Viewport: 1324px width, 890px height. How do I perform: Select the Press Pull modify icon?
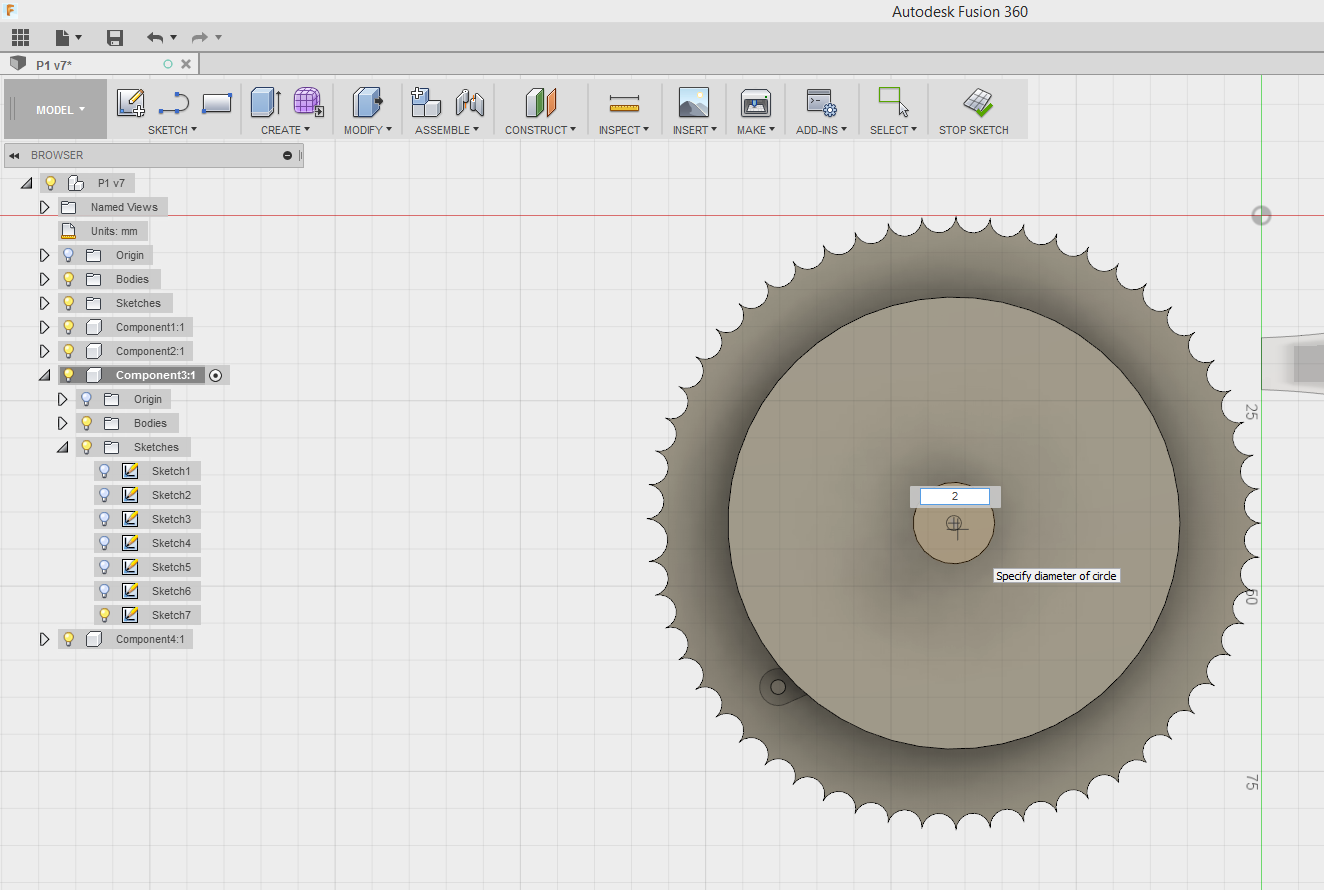click(368, 102)
